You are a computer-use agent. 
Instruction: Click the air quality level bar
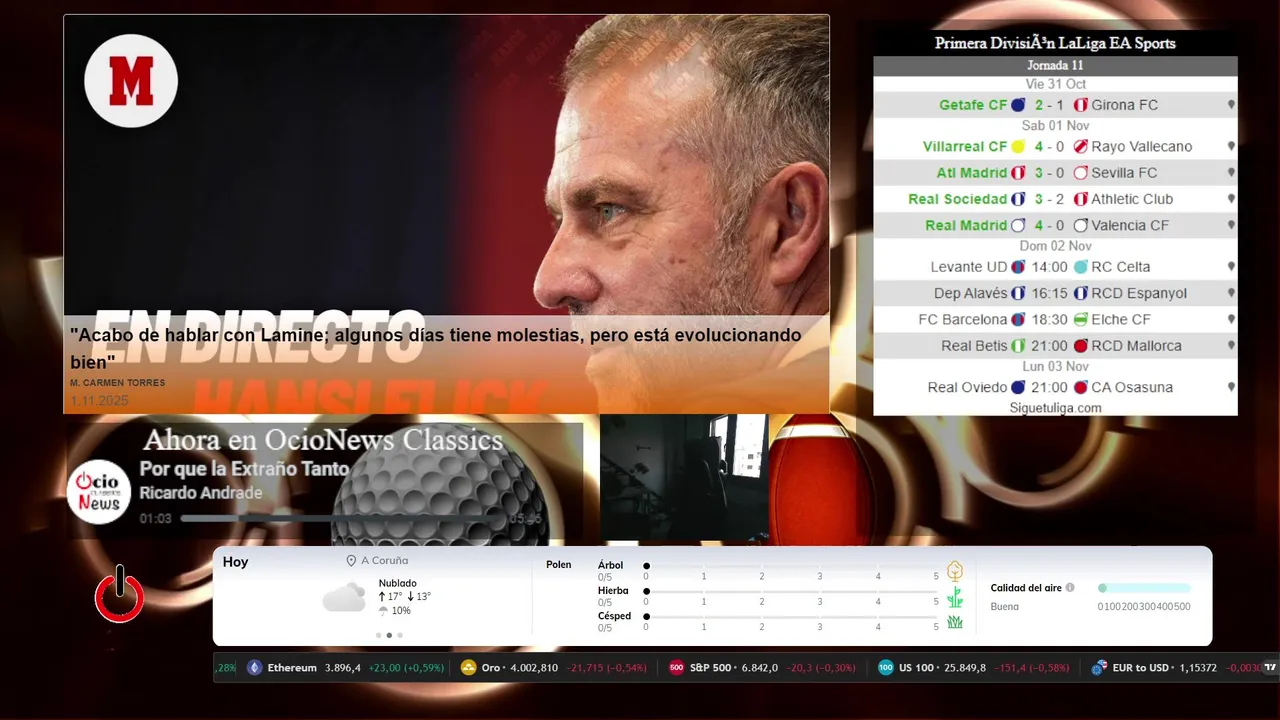click(x=1144, y=588)
